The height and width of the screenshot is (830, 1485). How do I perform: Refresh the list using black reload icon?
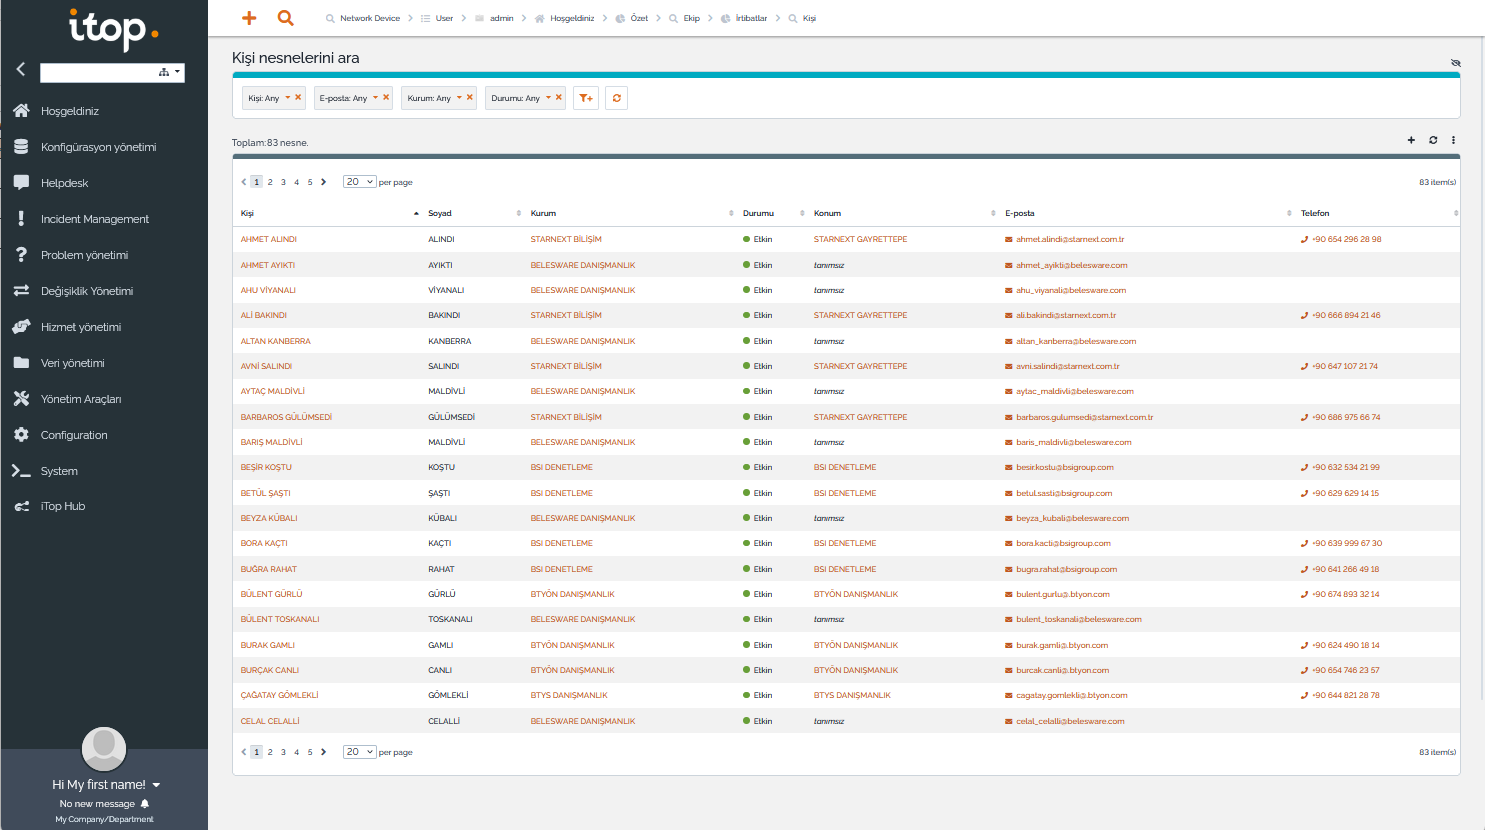(x=1433, y=140)
